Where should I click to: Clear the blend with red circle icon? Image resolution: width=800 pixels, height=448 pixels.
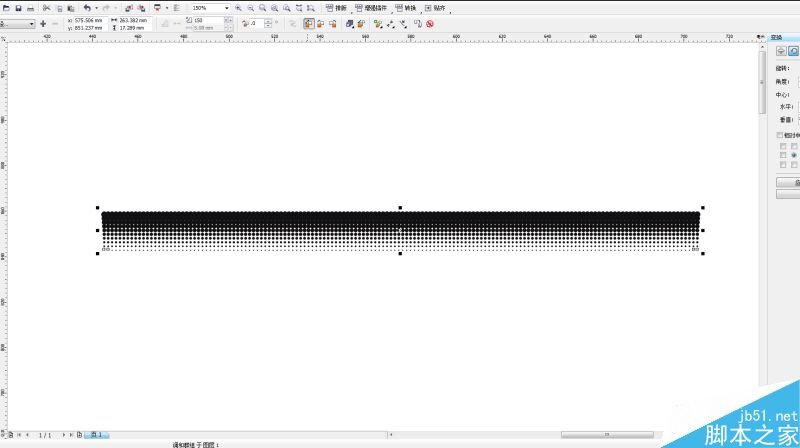click(430, 23)
